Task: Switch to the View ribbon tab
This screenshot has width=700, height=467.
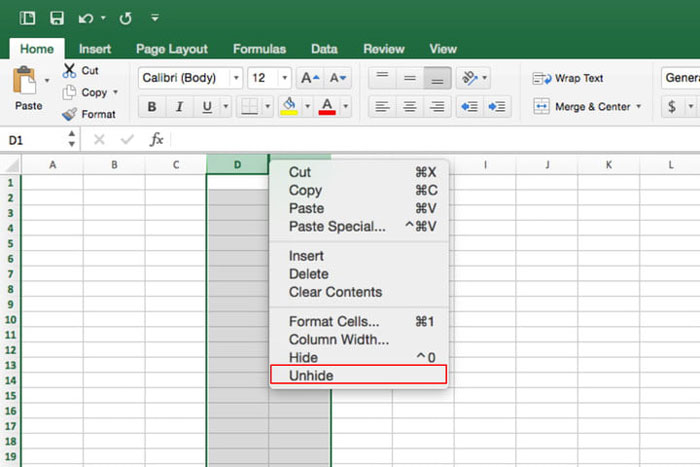Action: coord(443,49)
